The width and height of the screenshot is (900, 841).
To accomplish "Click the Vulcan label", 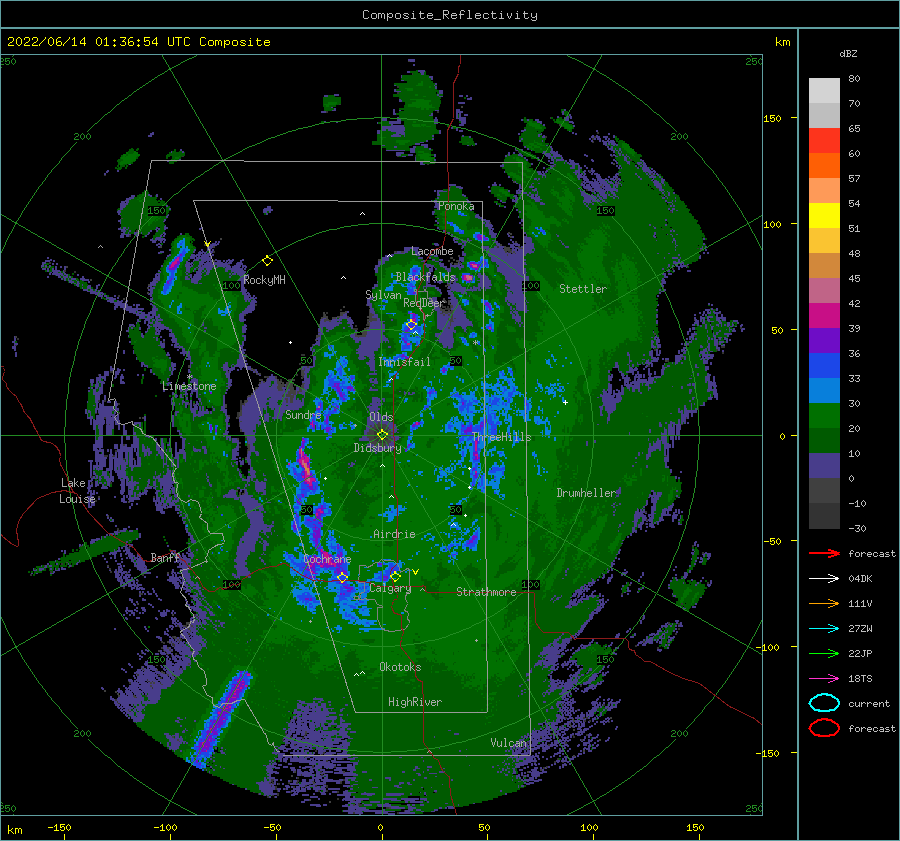I will (x=508, y=743).
